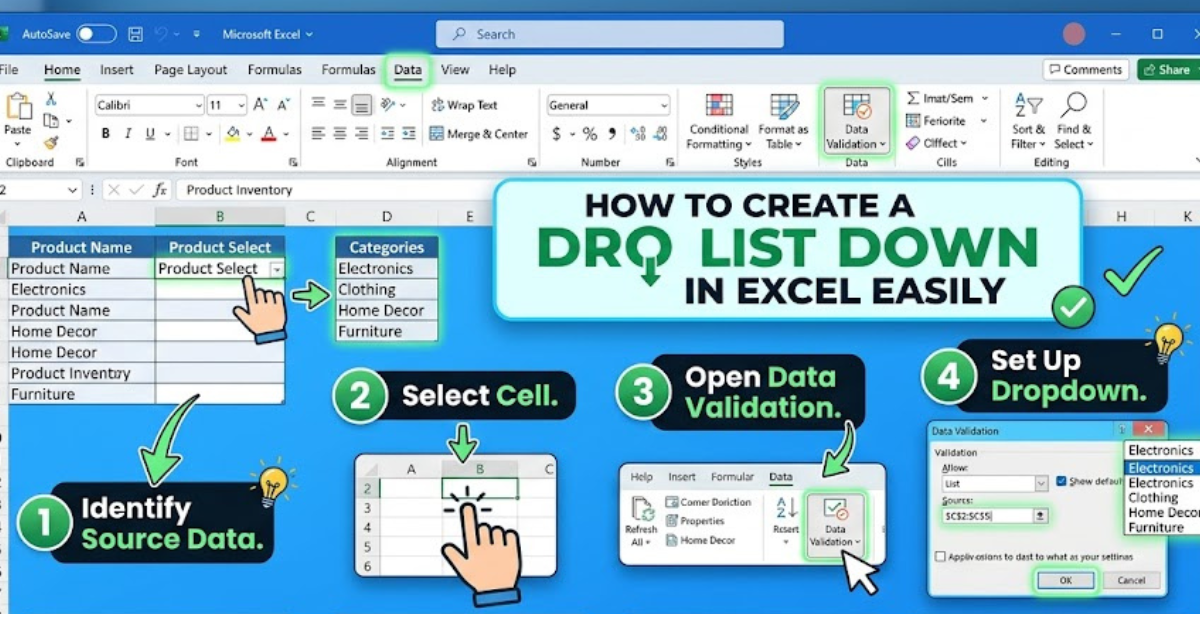Click Merge & Center
Viewport: 1200px width, 628px height.
(479, 134)
